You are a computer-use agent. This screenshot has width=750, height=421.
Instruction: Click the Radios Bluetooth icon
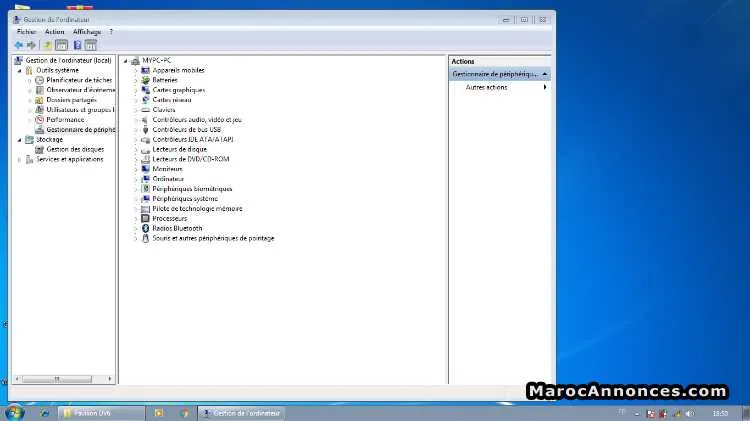(x=145, y=228)
